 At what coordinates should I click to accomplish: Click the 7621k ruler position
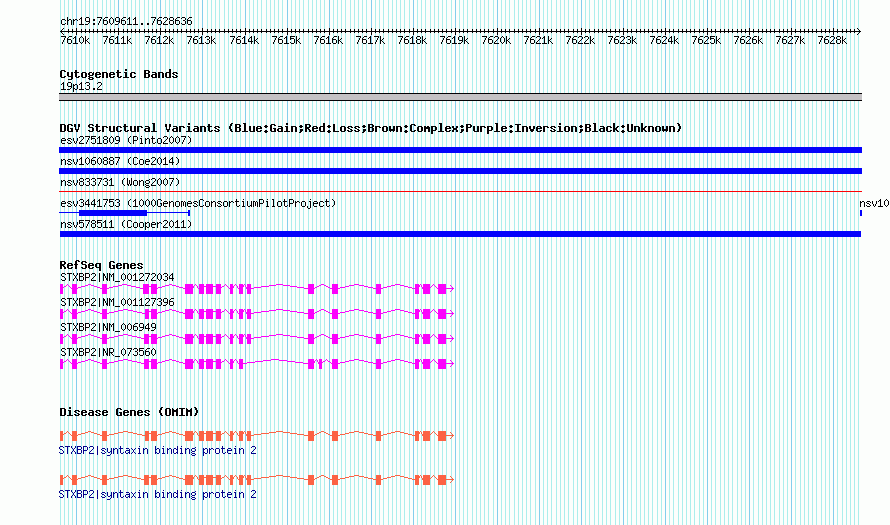pos(538,41)
